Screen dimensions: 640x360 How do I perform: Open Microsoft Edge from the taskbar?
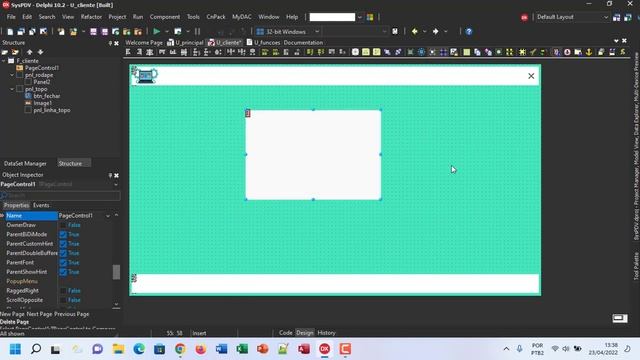pos(139,349)
